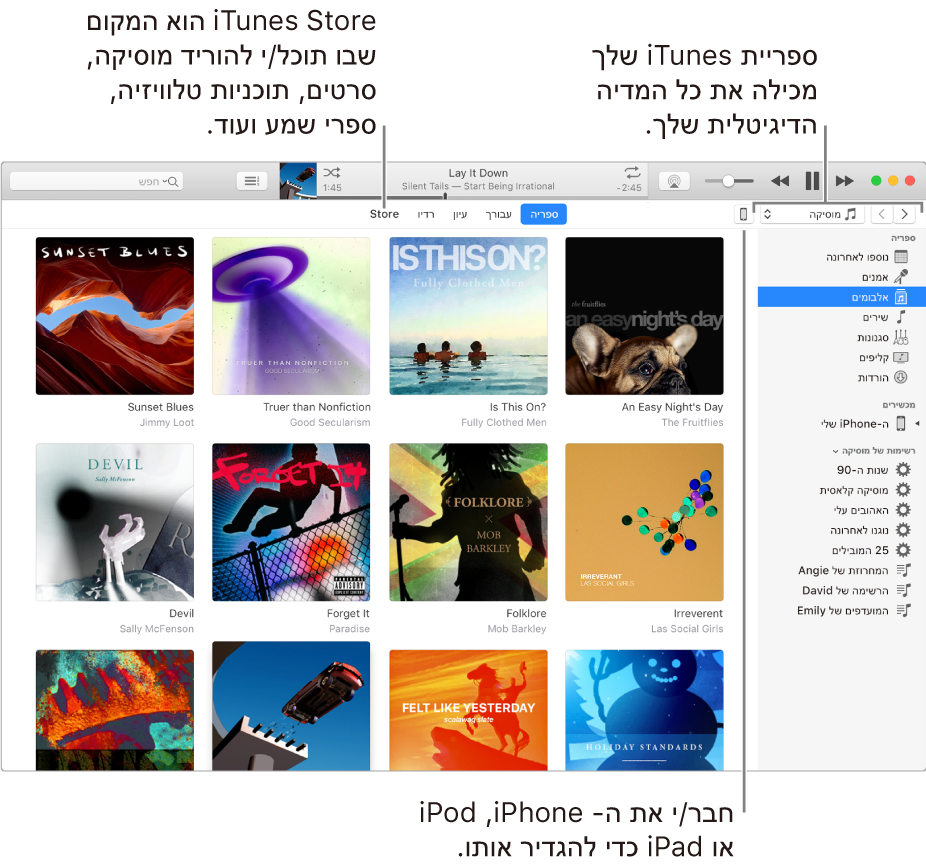Click the Las Social Girls artist name
The height and width of the screenshot is (865, 926).
[x=687, y=629]
